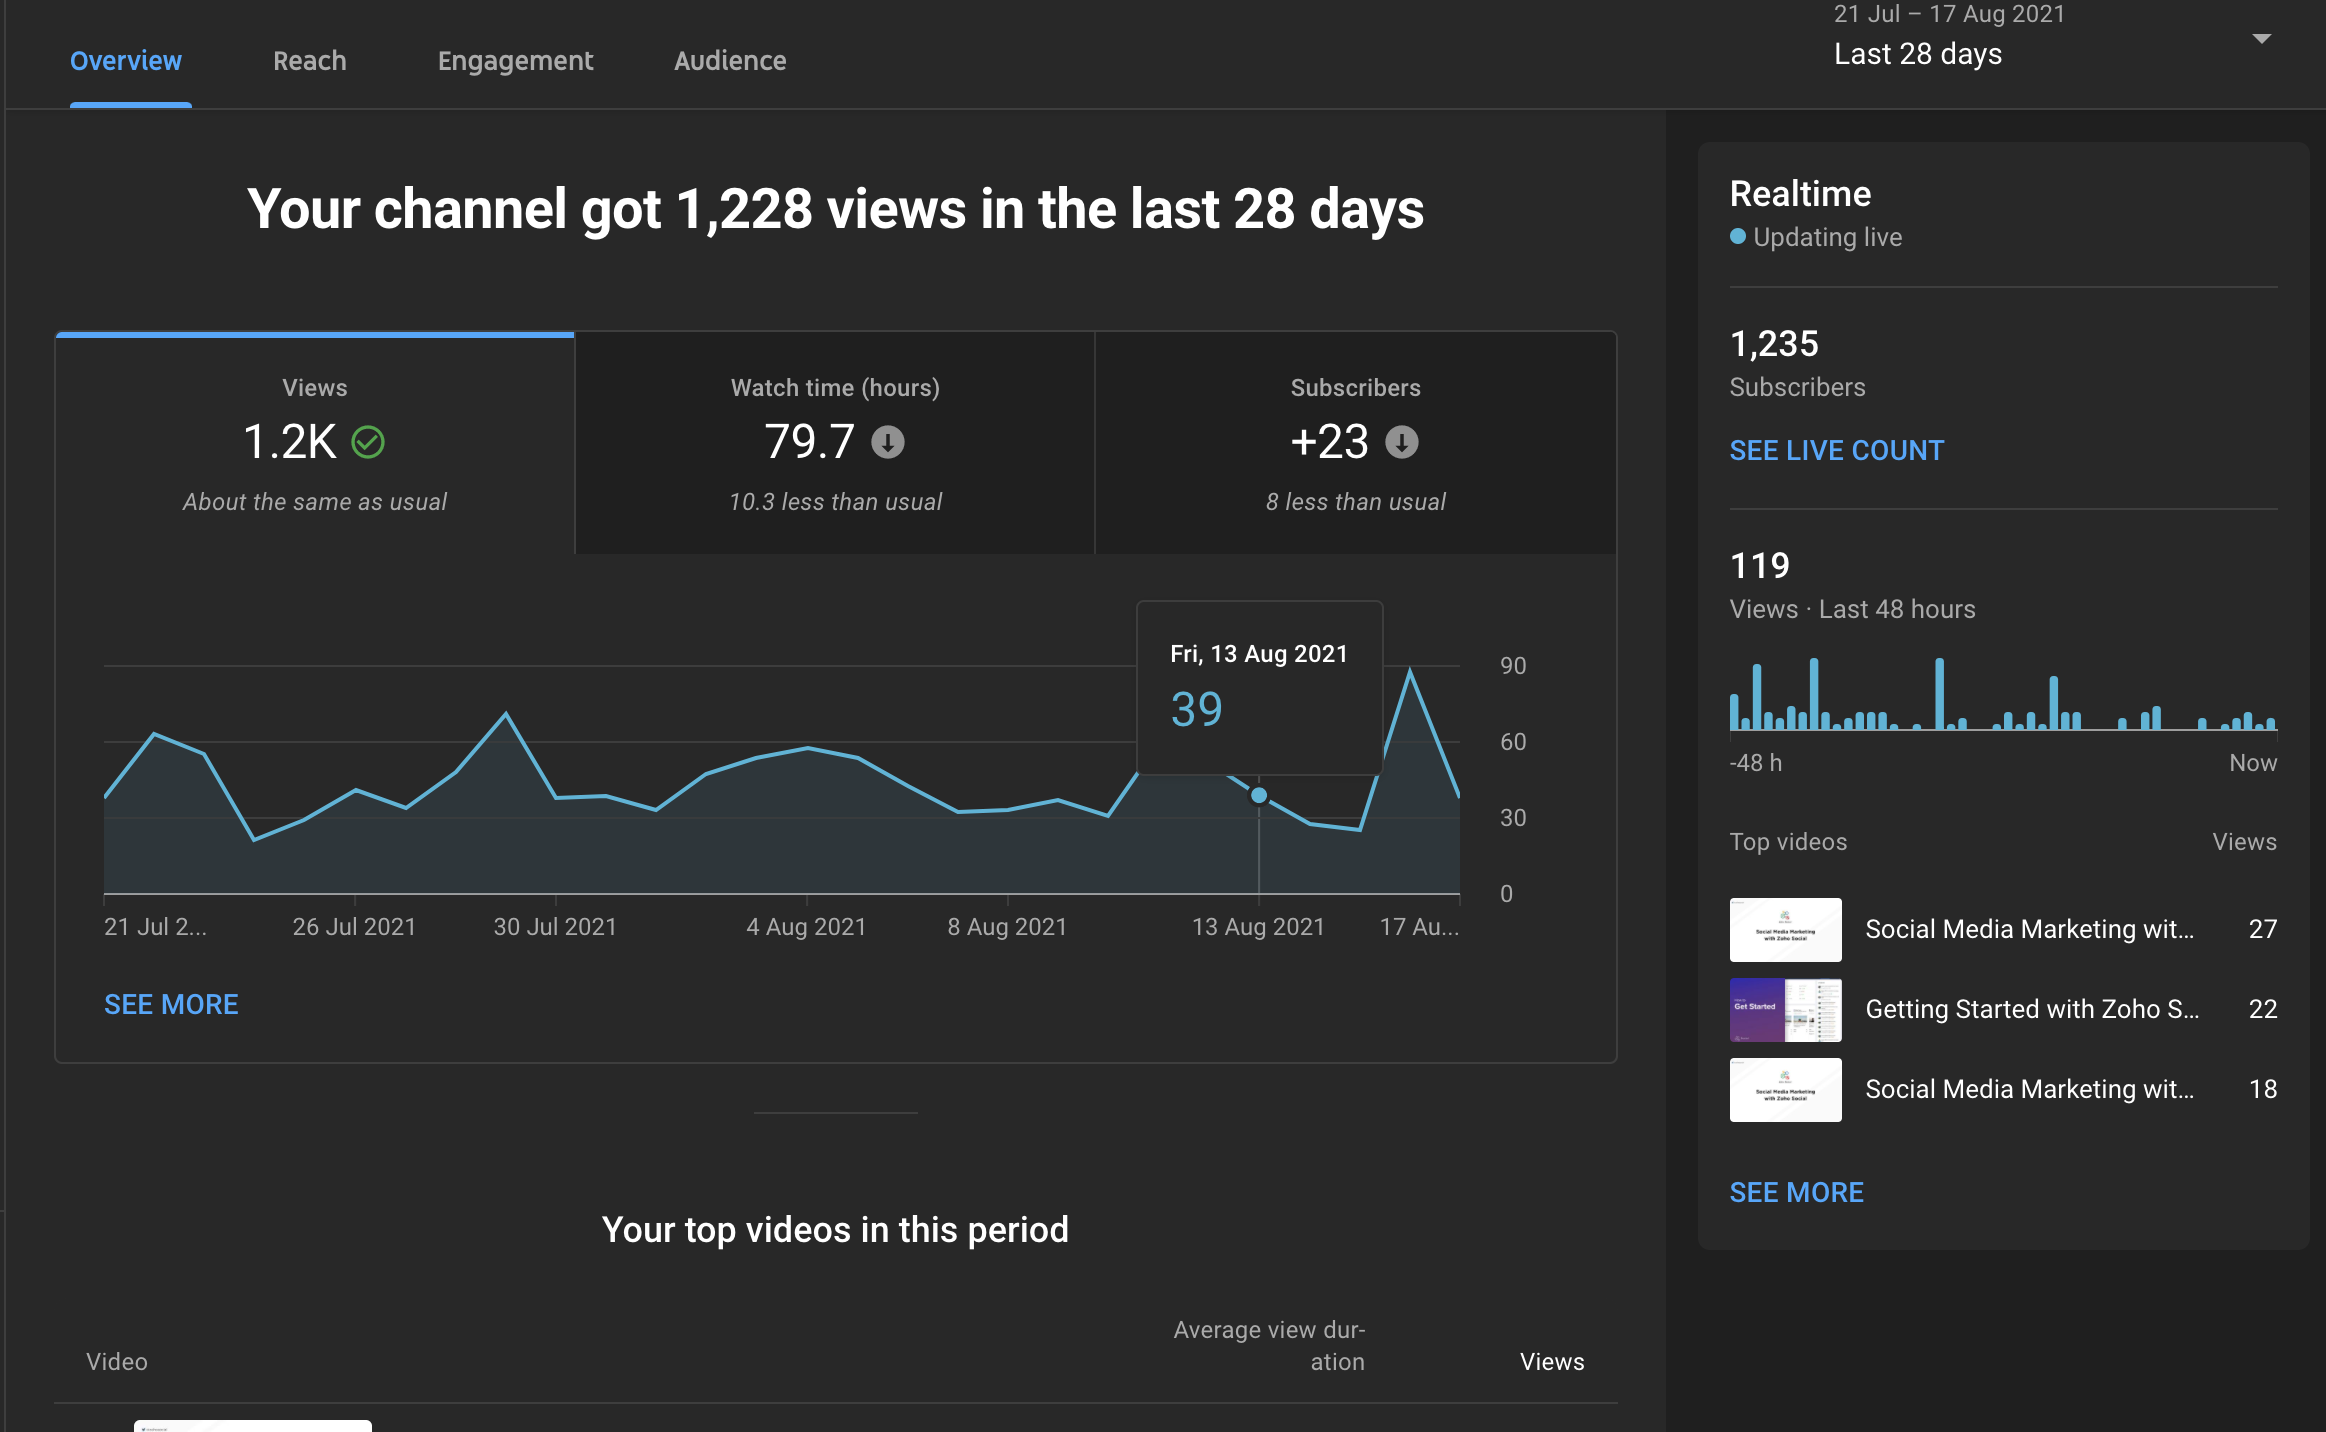
Task: Expand Last 28 days period selector
Action: click(x=1917, y=54)
